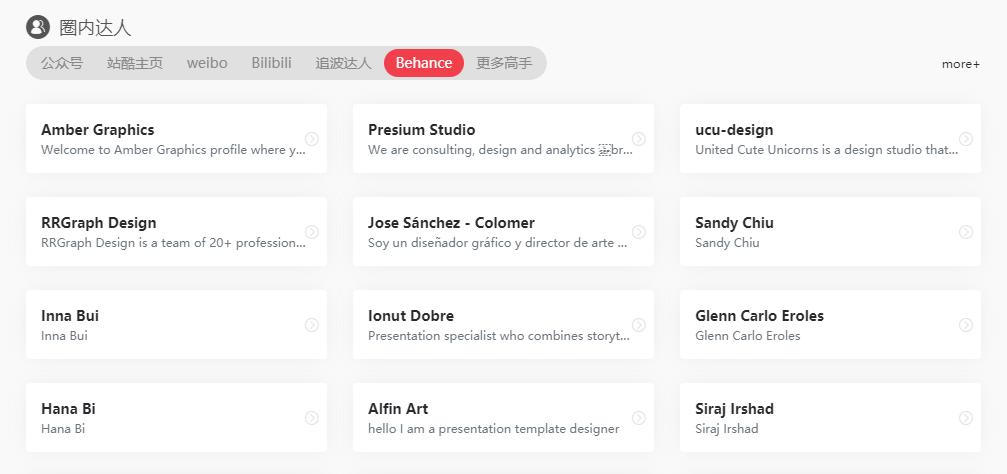
Task: Open the Bilibili tab
Action: tap(272, 63)
